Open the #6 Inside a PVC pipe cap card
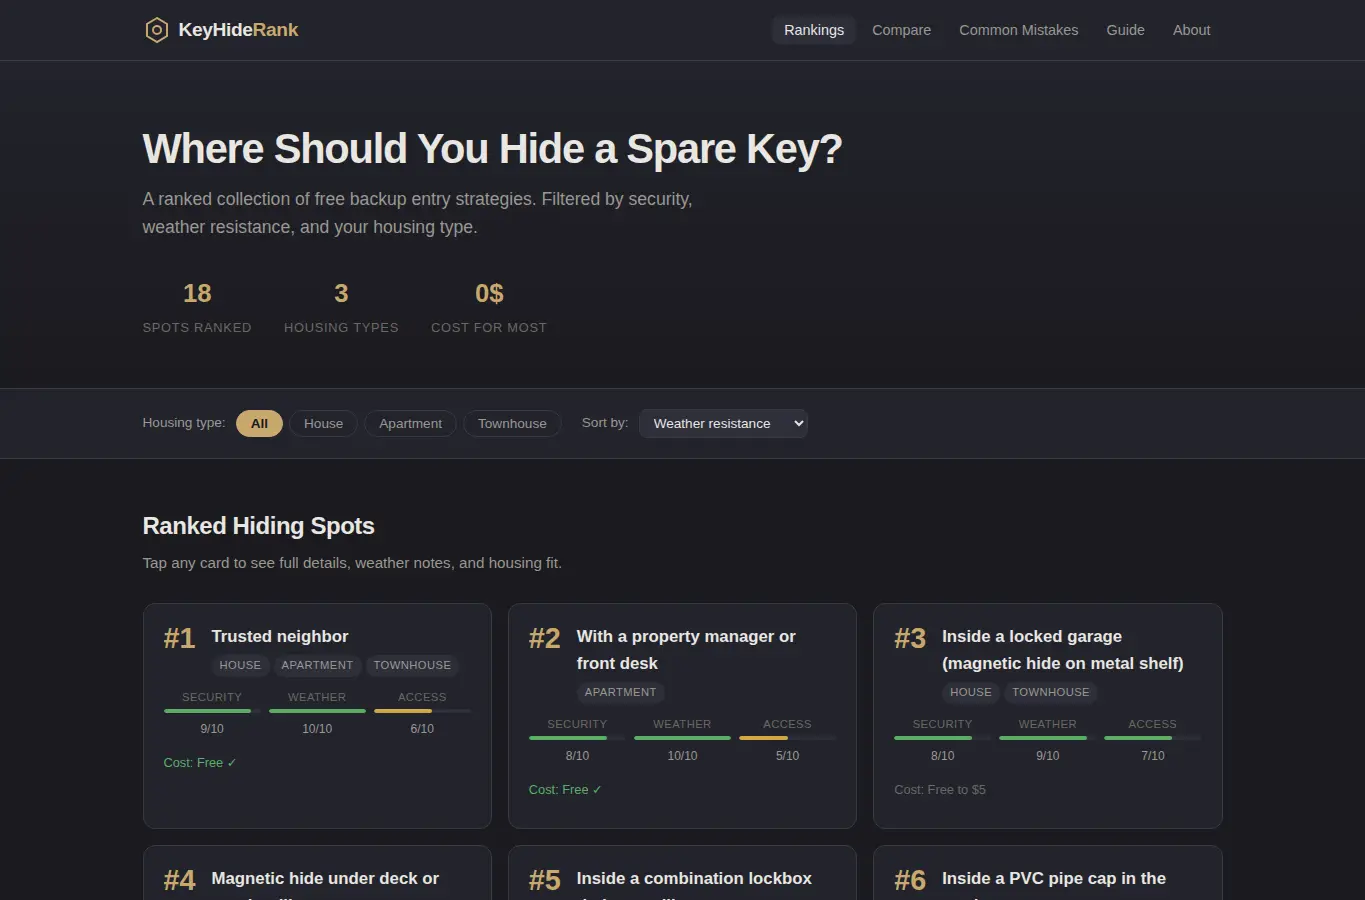Image resolution: width=1365 pixels, height=900 pixels. (1048, 873)
